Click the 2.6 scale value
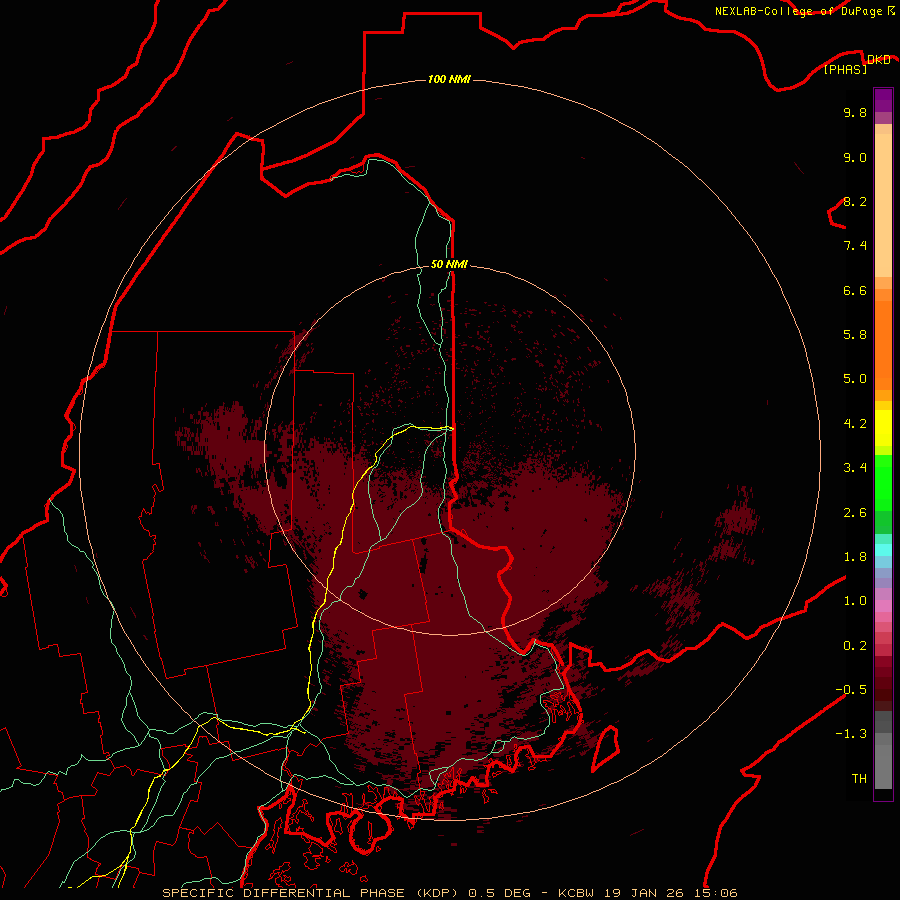The height and width of the screenshot is (900, 900). pos(855,513)
